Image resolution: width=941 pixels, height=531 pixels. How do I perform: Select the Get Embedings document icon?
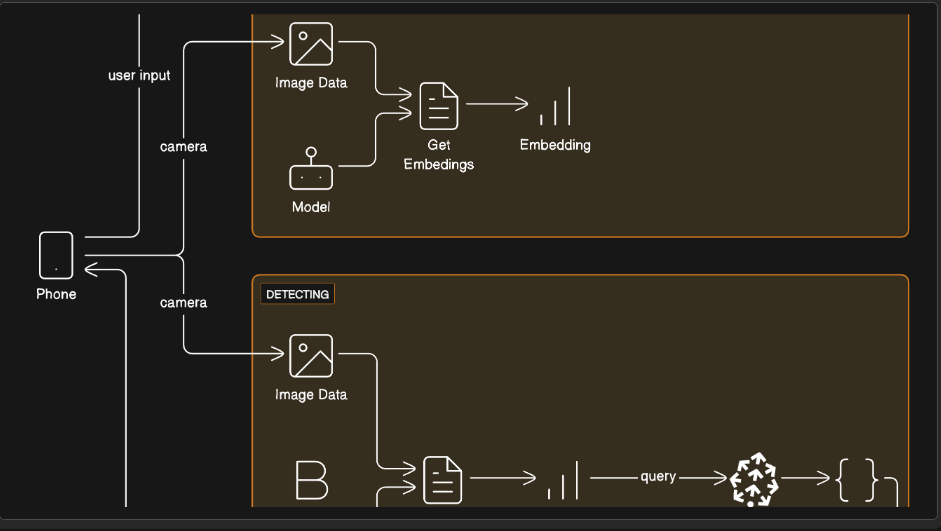click(x=439, y=105)
